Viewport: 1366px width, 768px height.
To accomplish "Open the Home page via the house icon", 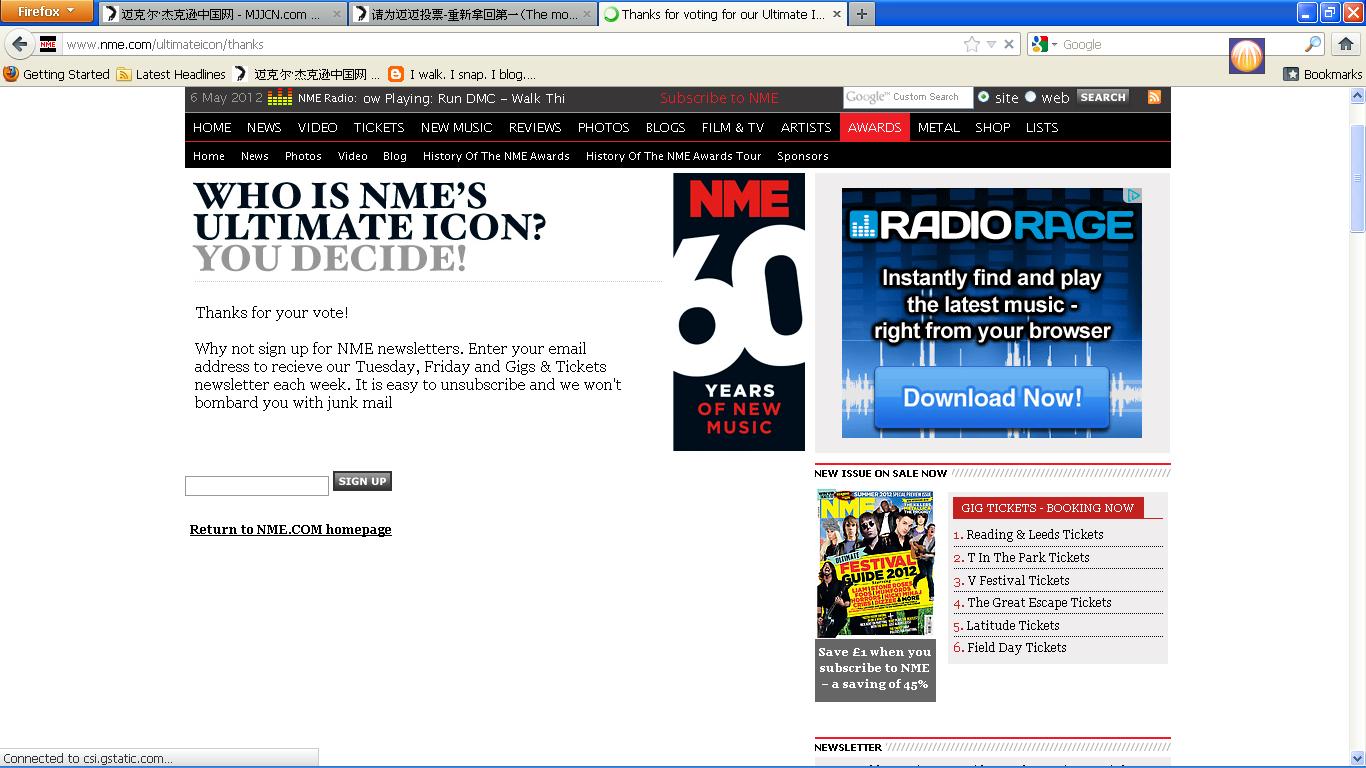I will [1347, 43].
